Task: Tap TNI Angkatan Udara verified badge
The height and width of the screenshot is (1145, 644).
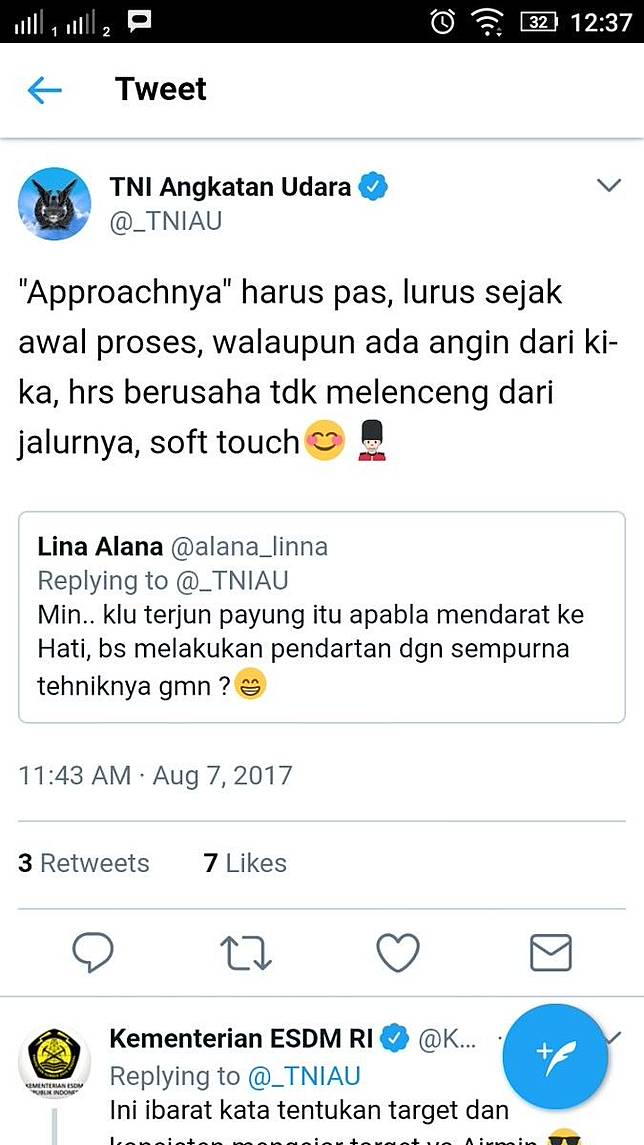Action: tap(375, 188)
